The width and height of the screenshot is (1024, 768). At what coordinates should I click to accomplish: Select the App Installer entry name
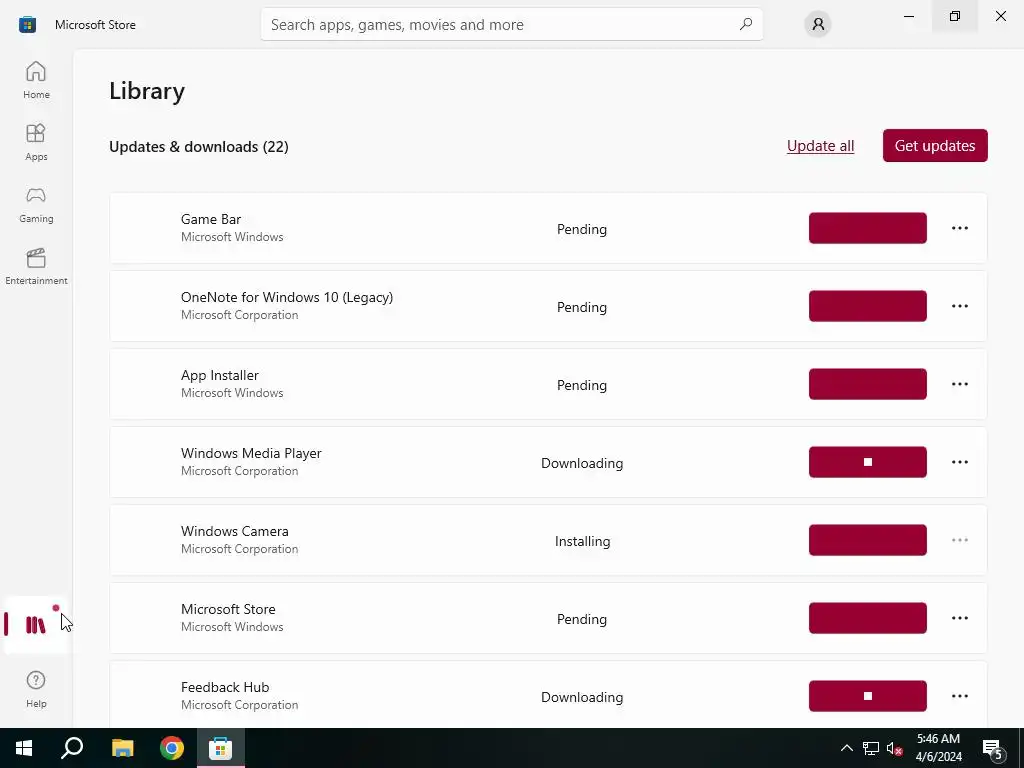click(x=219, y=376)
